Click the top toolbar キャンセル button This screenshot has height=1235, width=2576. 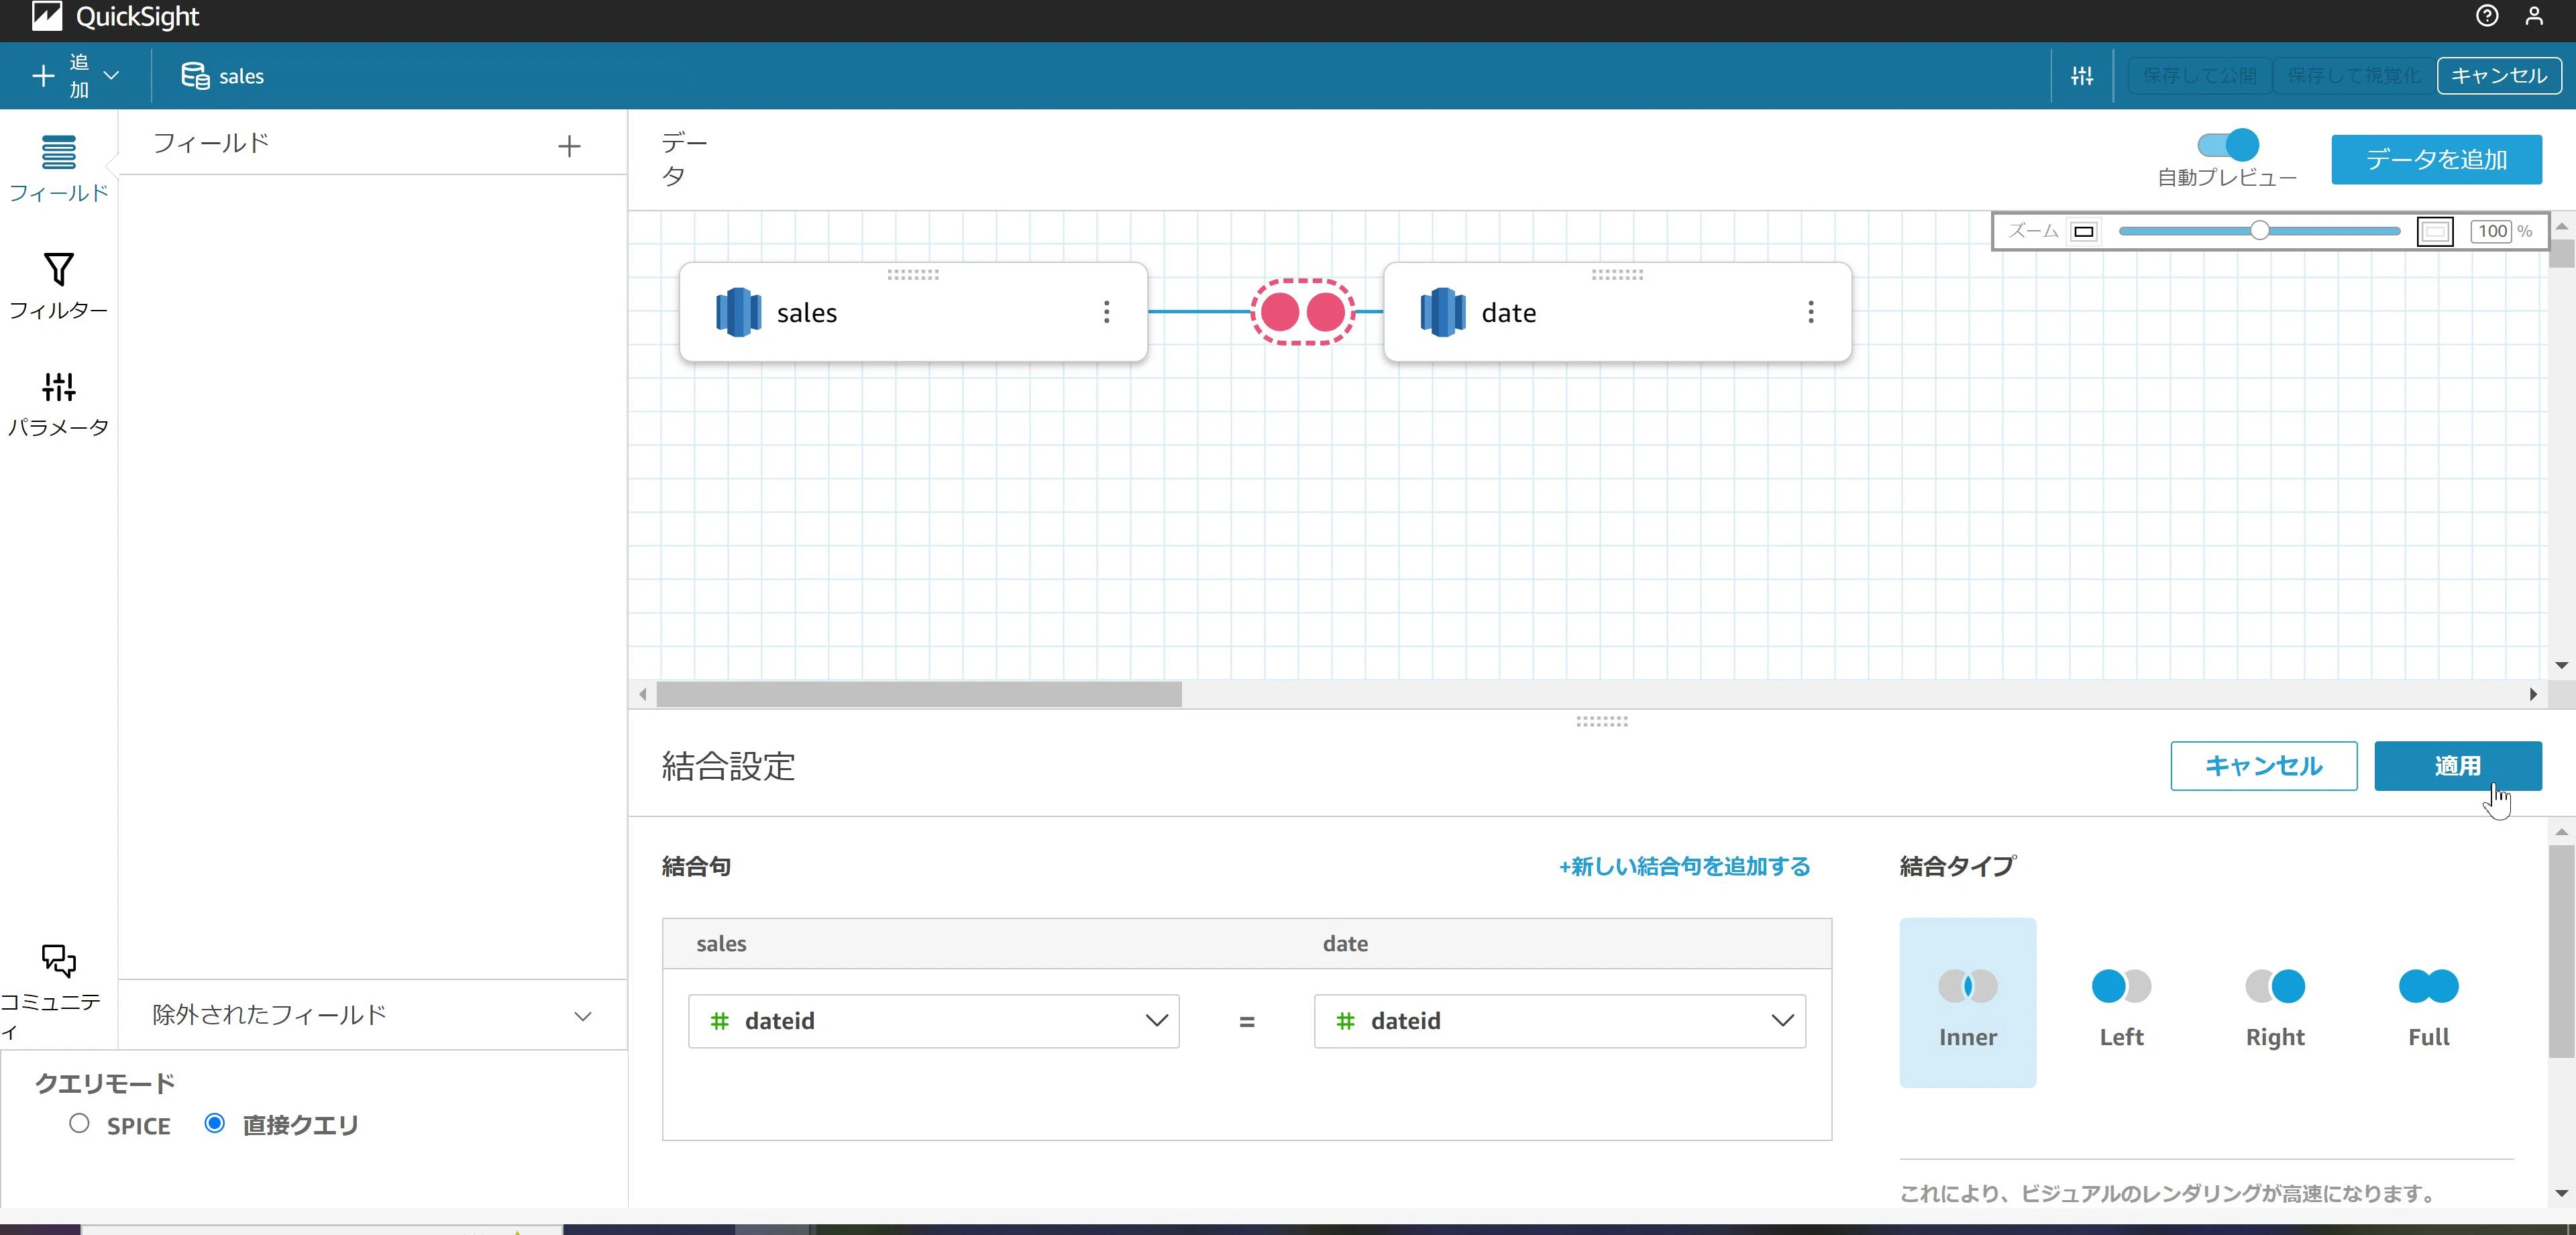(2499, 76)
